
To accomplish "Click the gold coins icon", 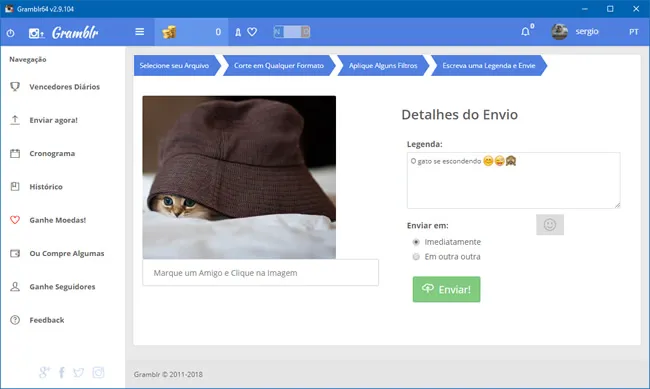I will tap(169, 32).
